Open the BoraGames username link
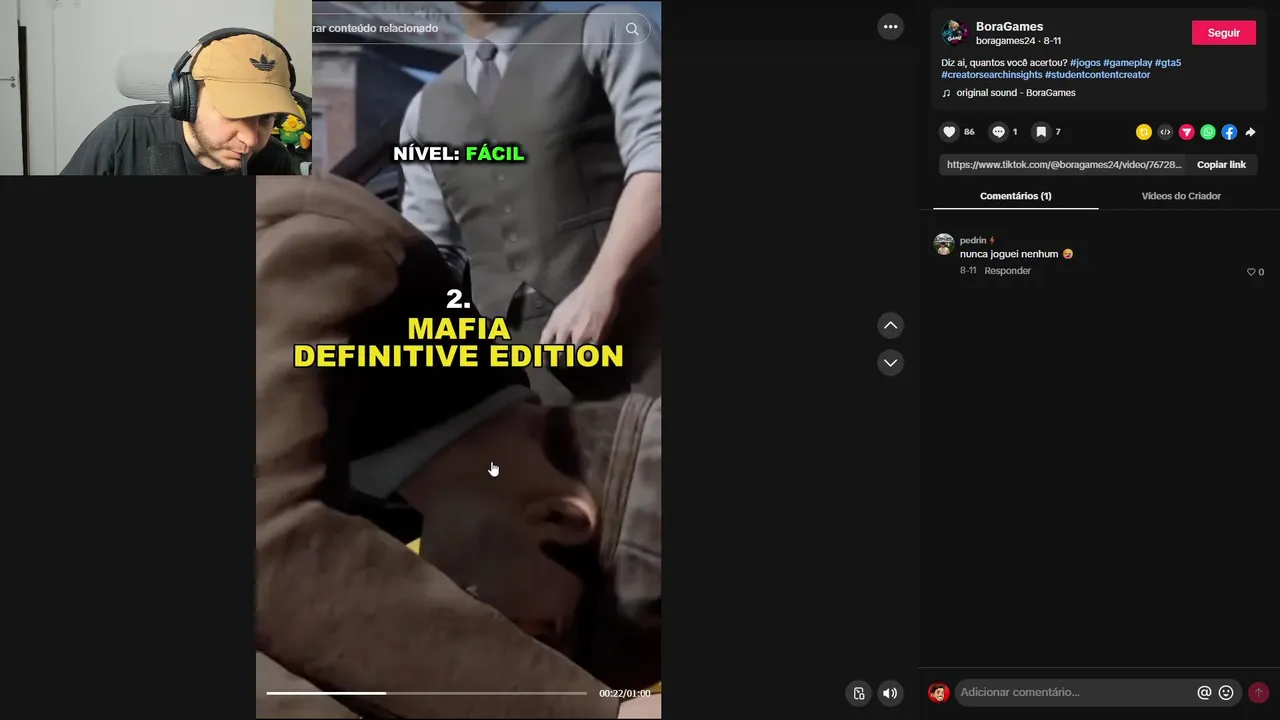 [x=1009, y=27]
